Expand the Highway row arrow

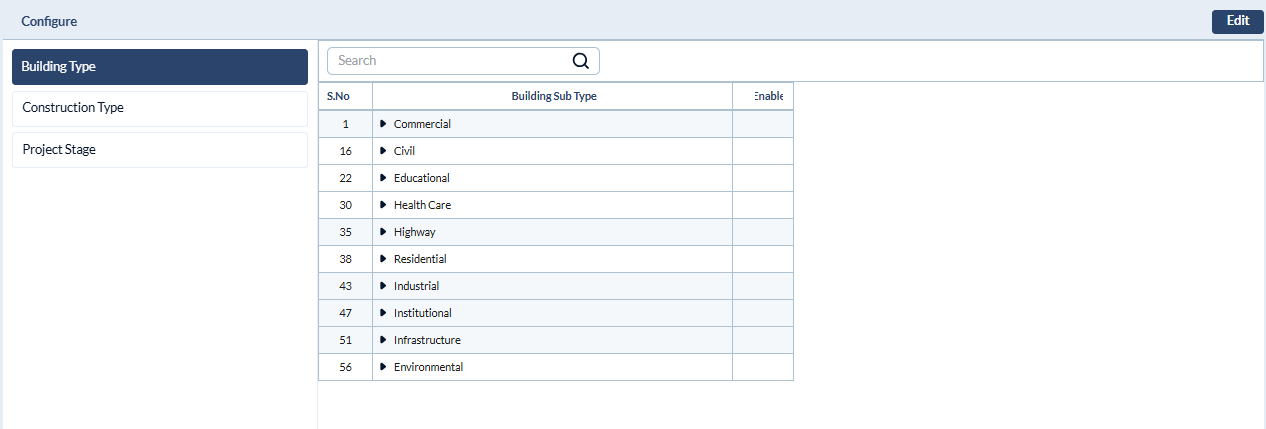pyautogui.click(x=383, y=232)
